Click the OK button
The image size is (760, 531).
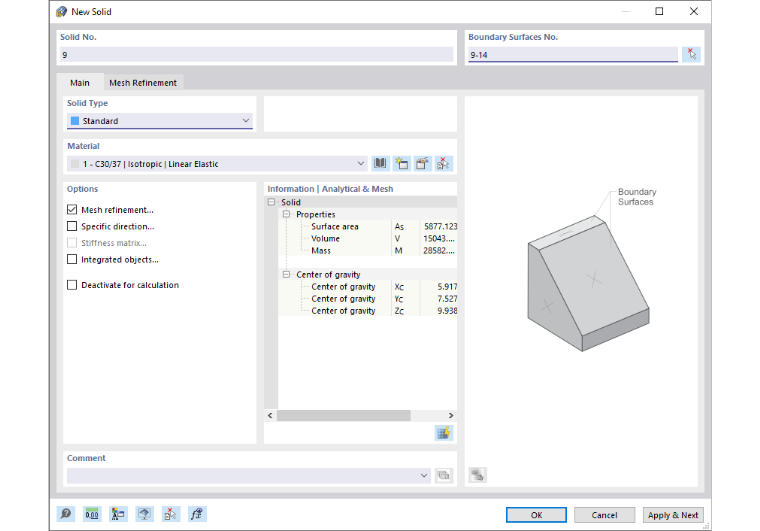click(536, 515)
